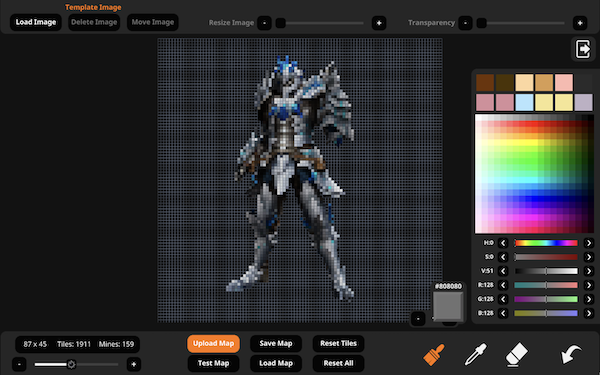Click left arrow of H hue slider
600x375 pixels.
click(503, 243)
